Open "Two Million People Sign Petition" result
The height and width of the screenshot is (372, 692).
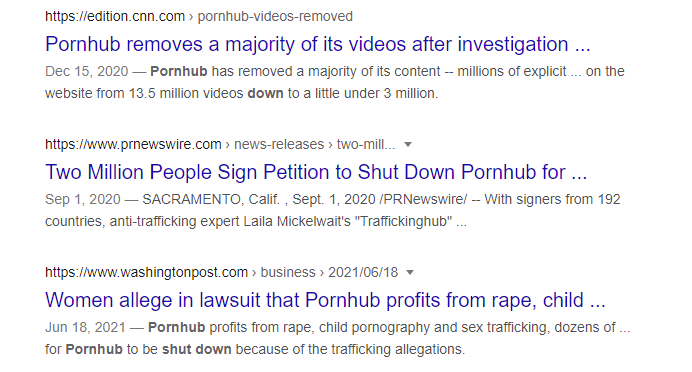tap(316, 172)
